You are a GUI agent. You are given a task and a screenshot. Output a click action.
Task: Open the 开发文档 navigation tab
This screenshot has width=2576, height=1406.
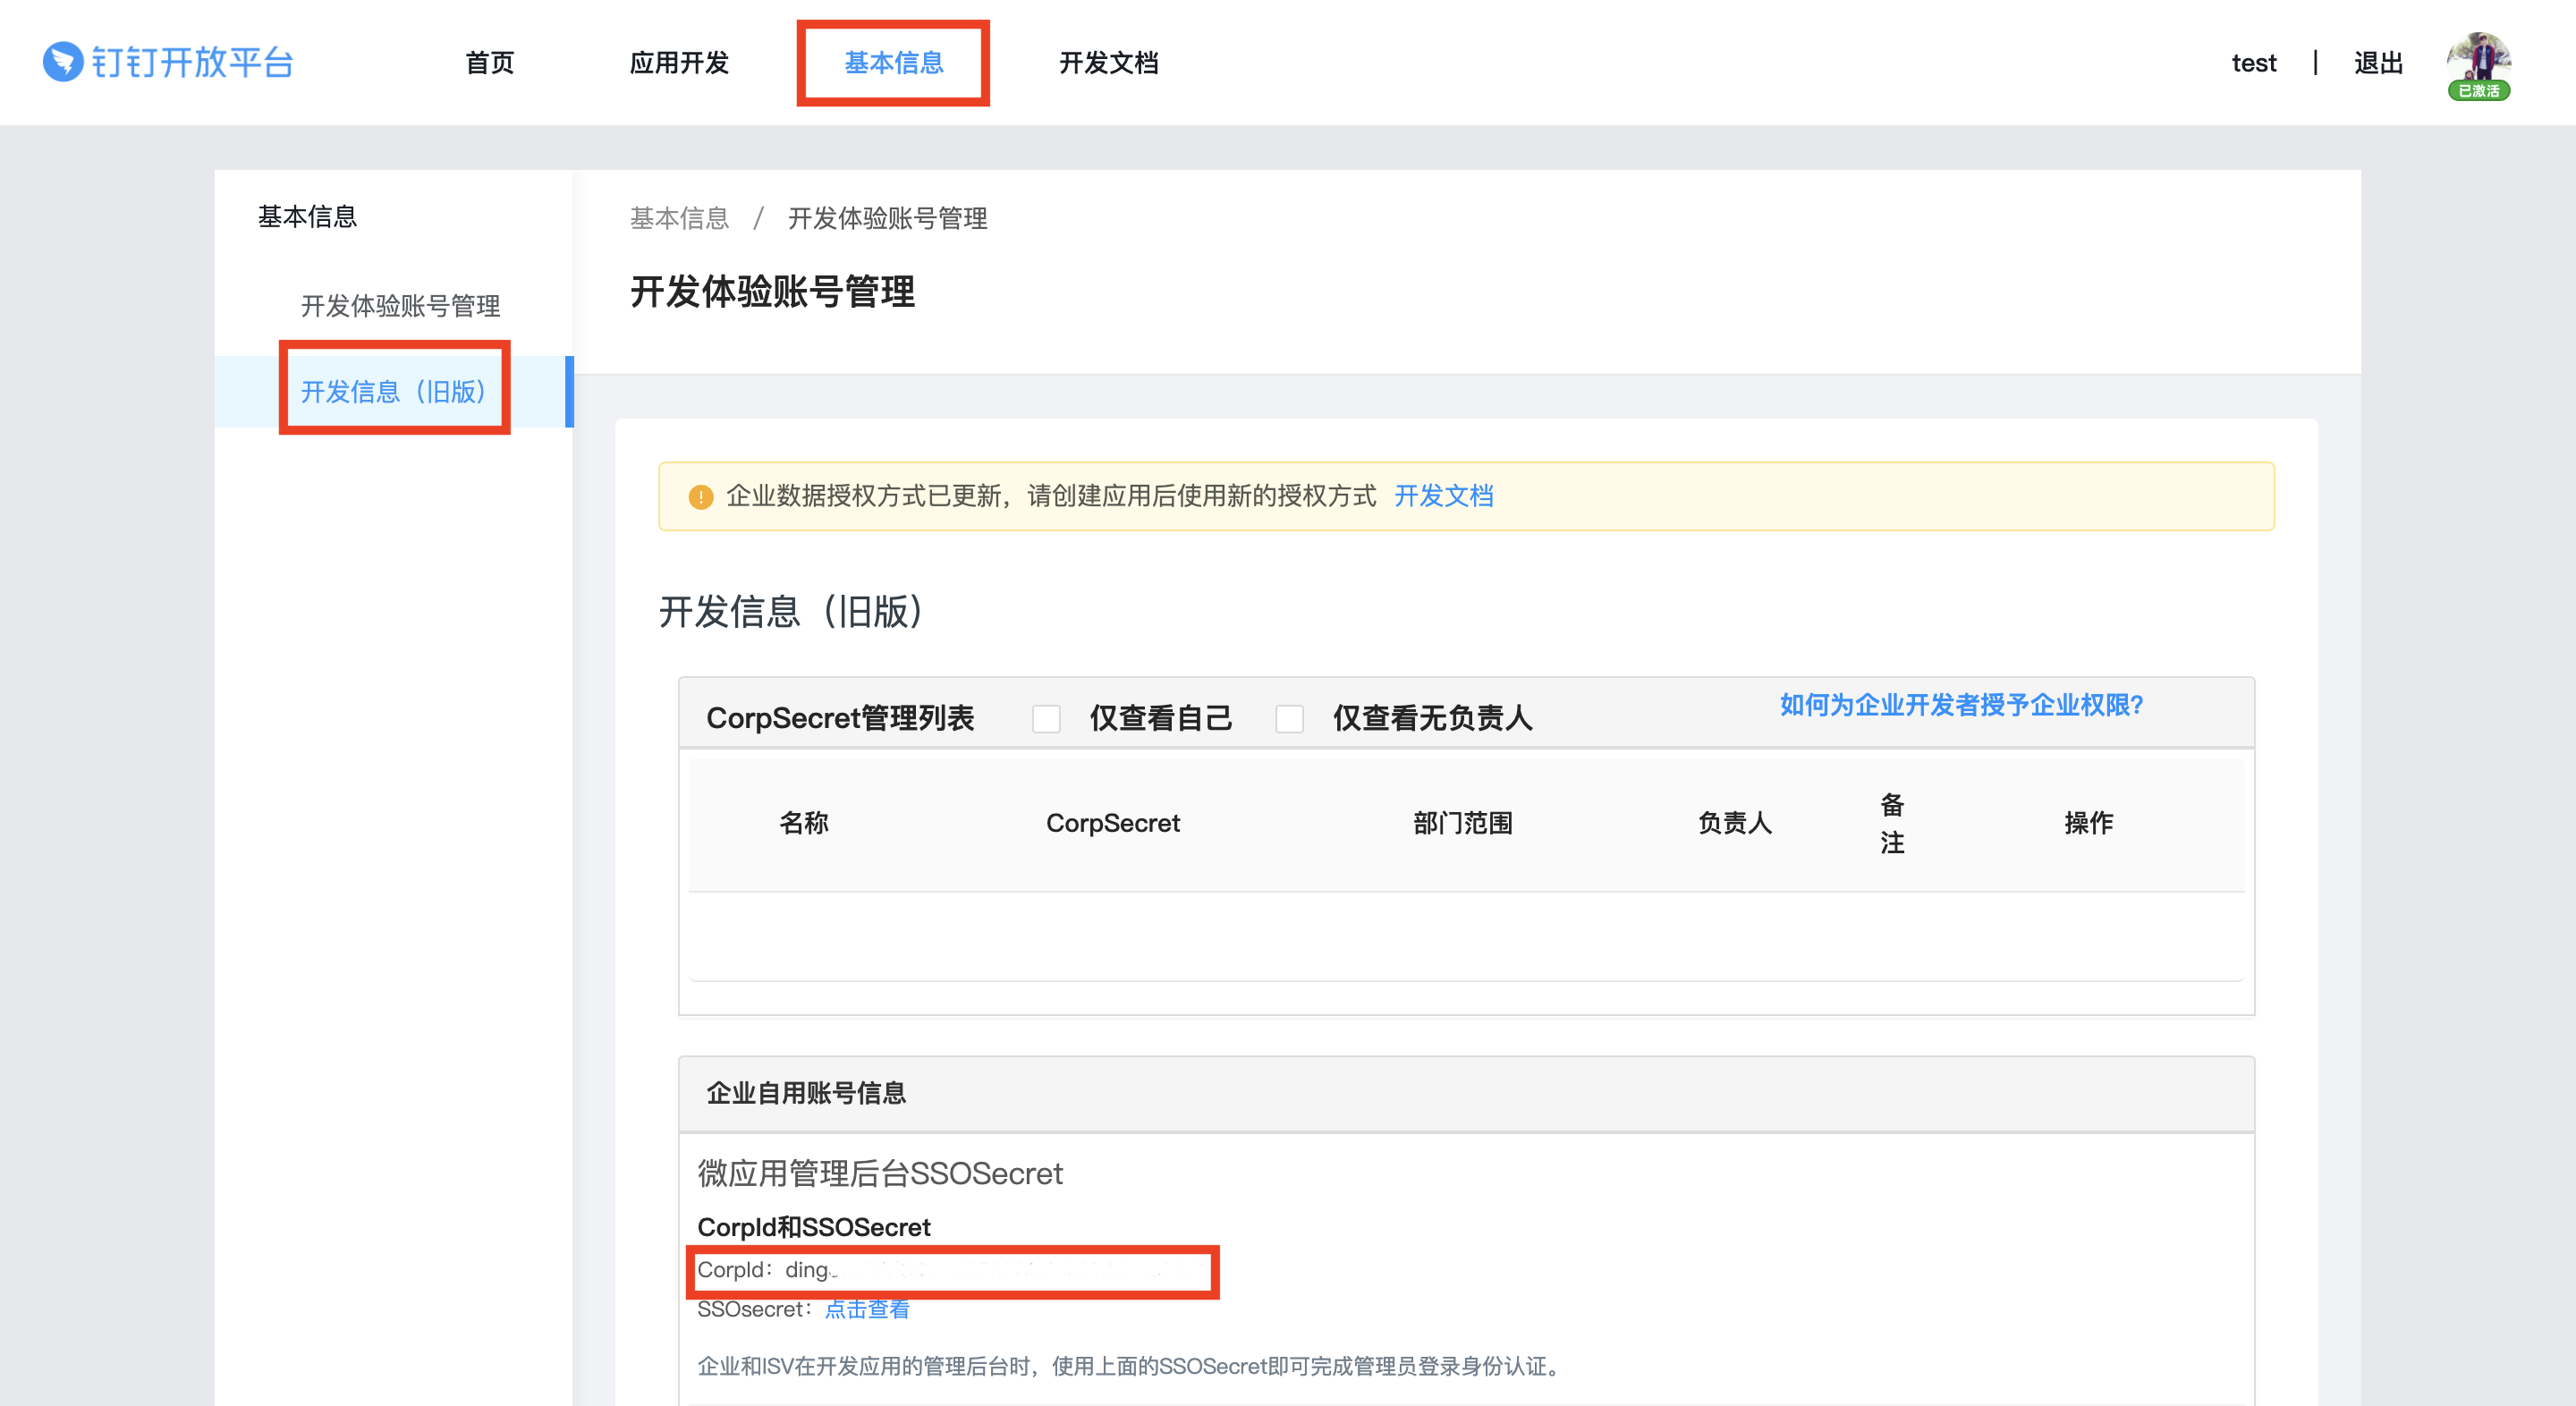(x=1109, y=63)
